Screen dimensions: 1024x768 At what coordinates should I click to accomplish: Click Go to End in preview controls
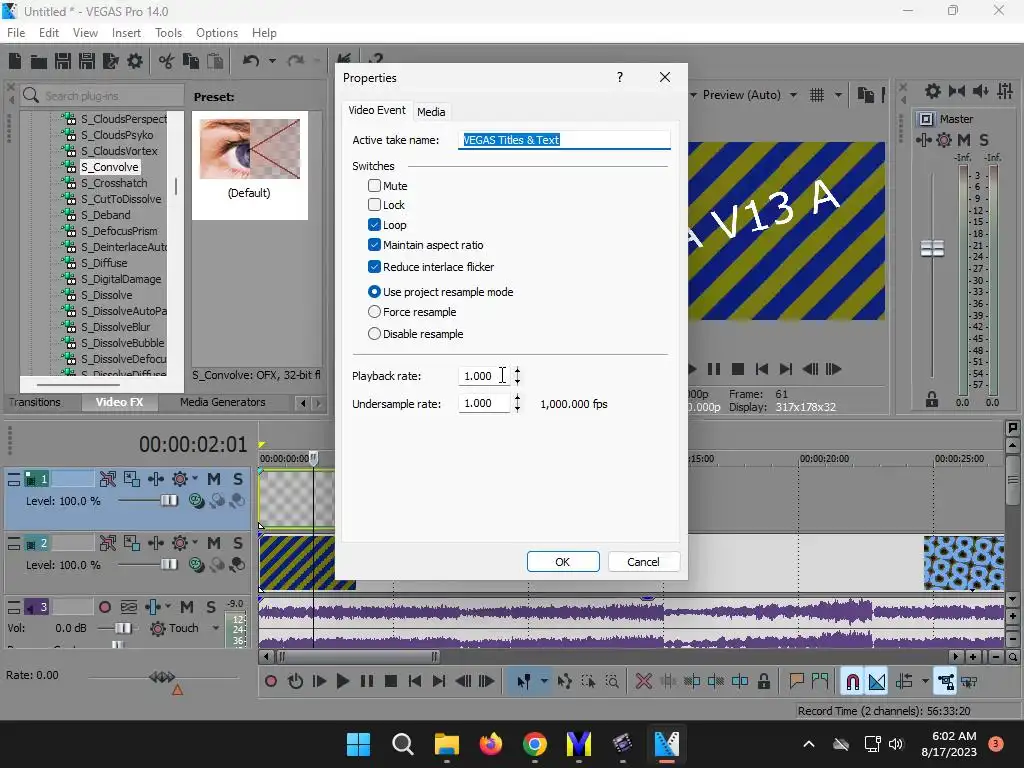point(786,369)
